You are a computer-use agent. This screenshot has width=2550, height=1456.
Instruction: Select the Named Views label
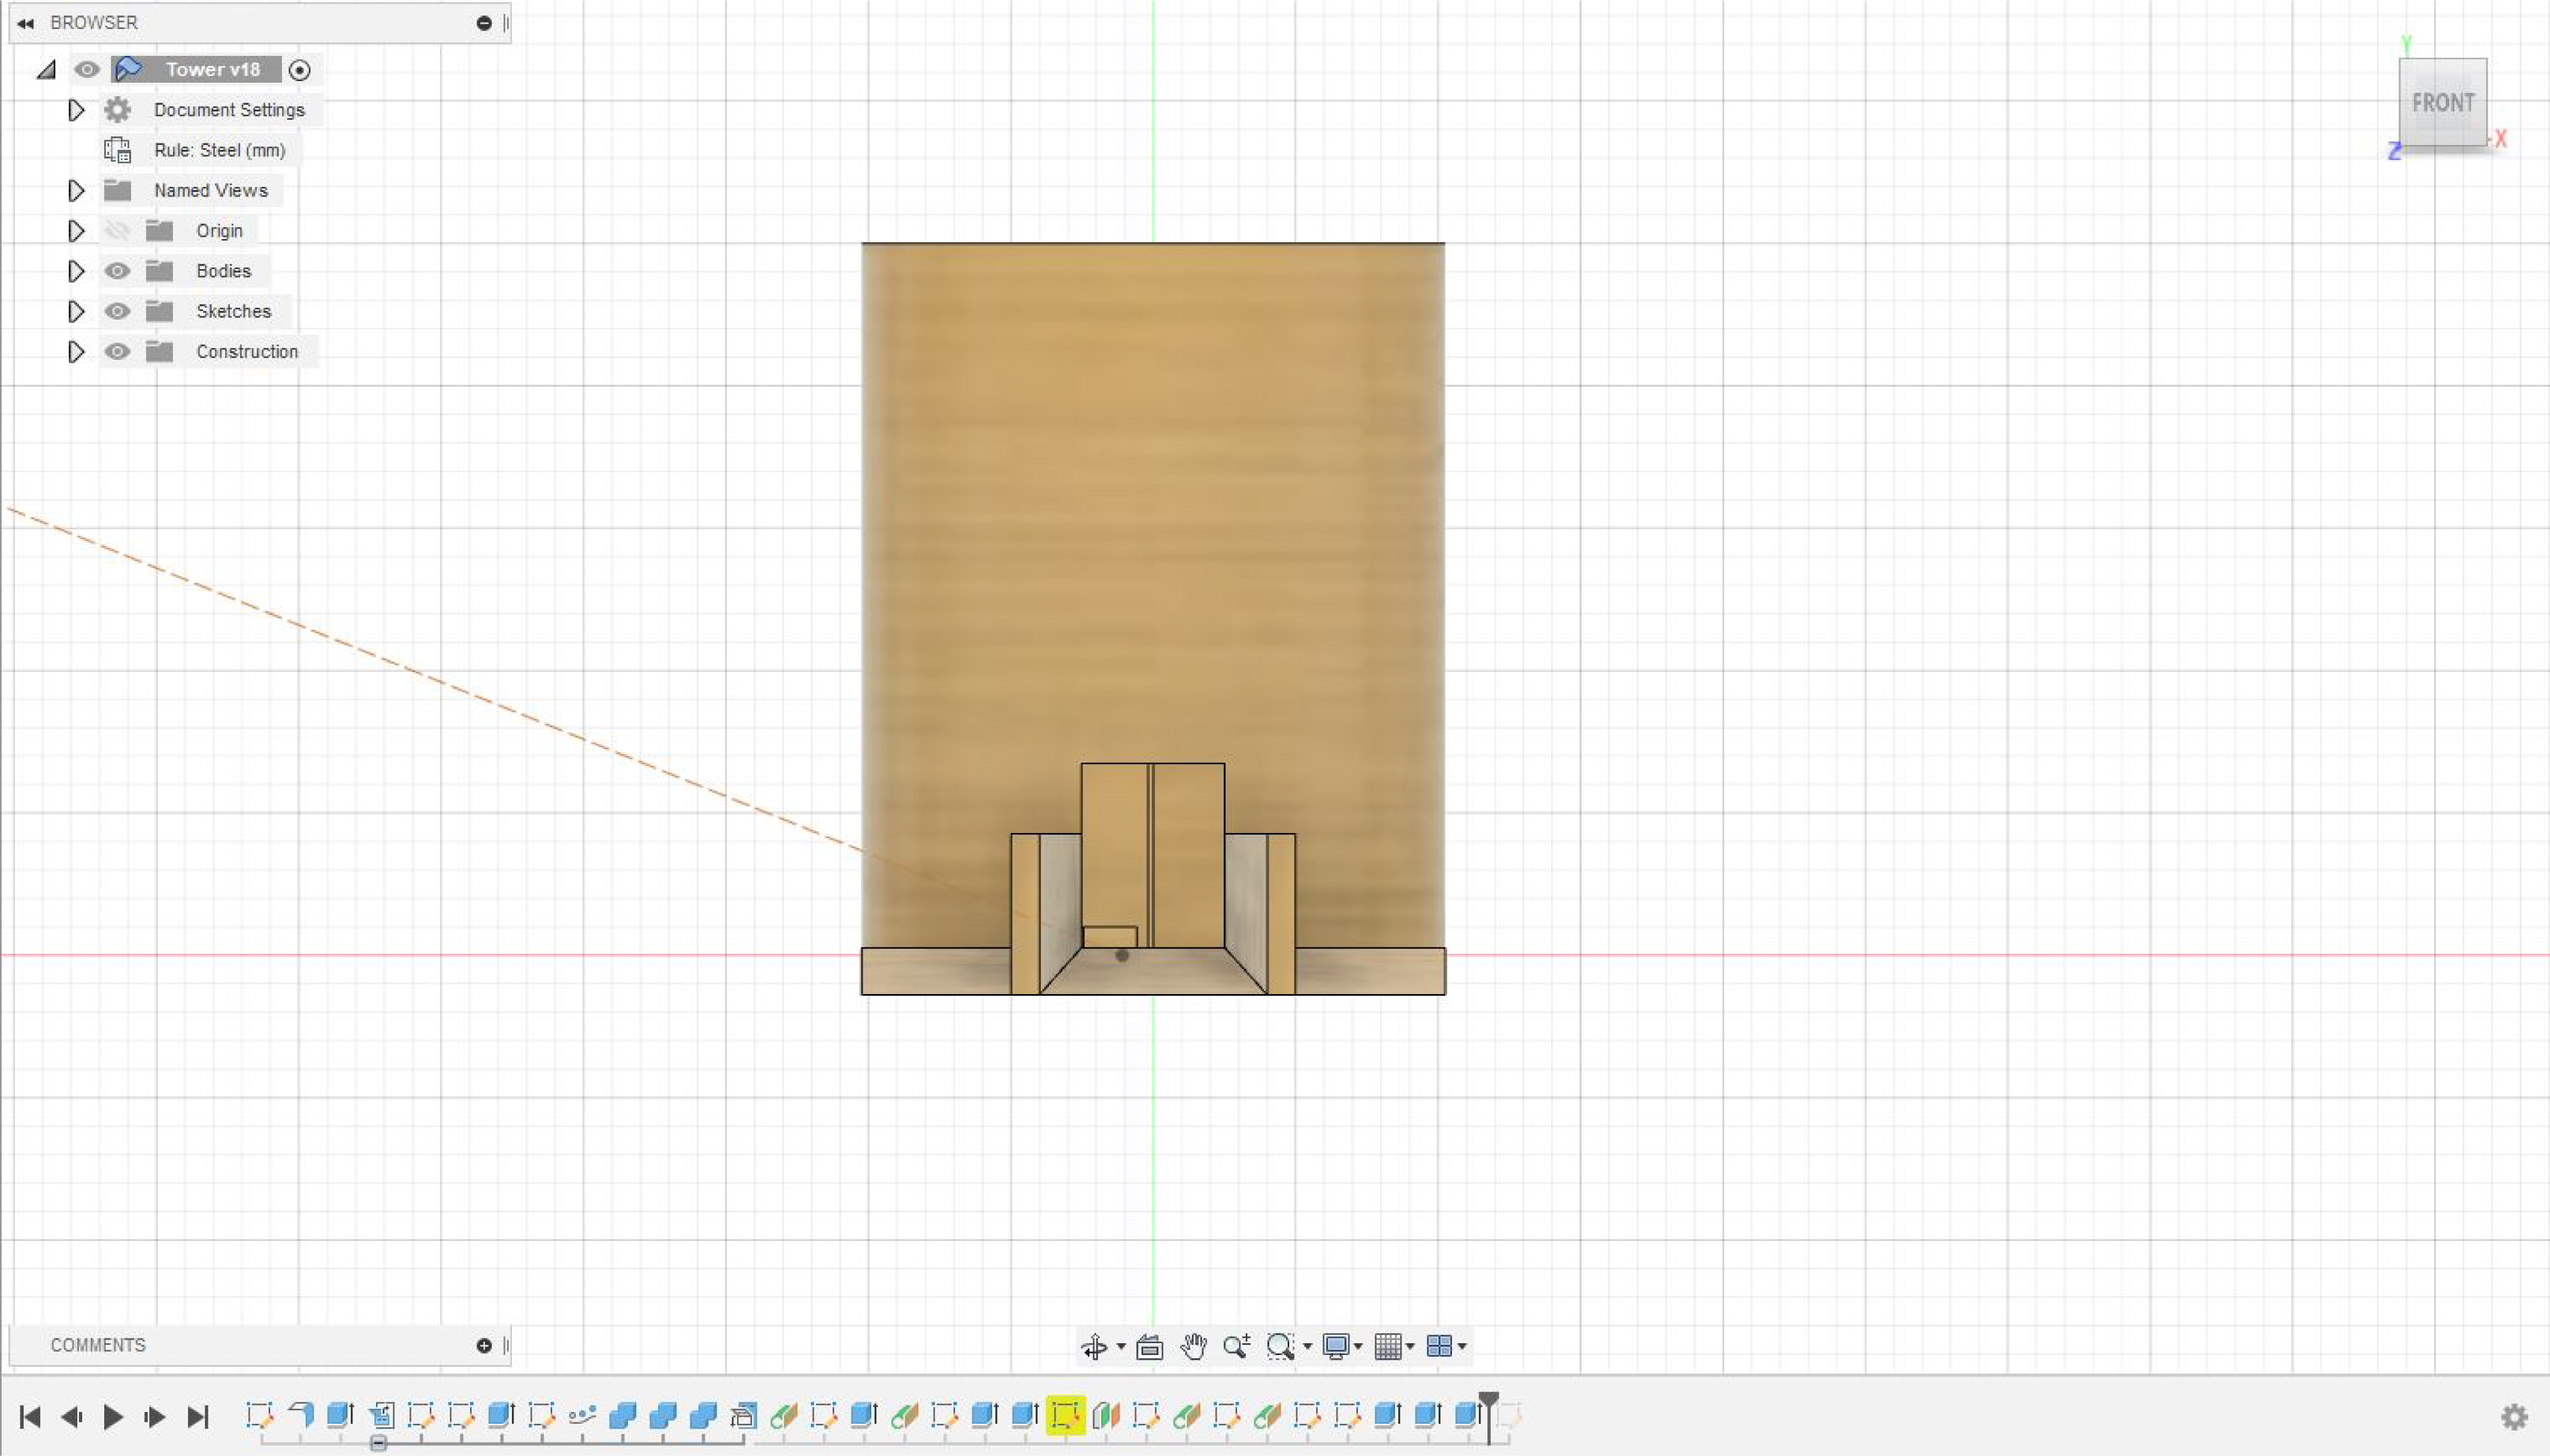pyautogui.click(x=211, y=190)
